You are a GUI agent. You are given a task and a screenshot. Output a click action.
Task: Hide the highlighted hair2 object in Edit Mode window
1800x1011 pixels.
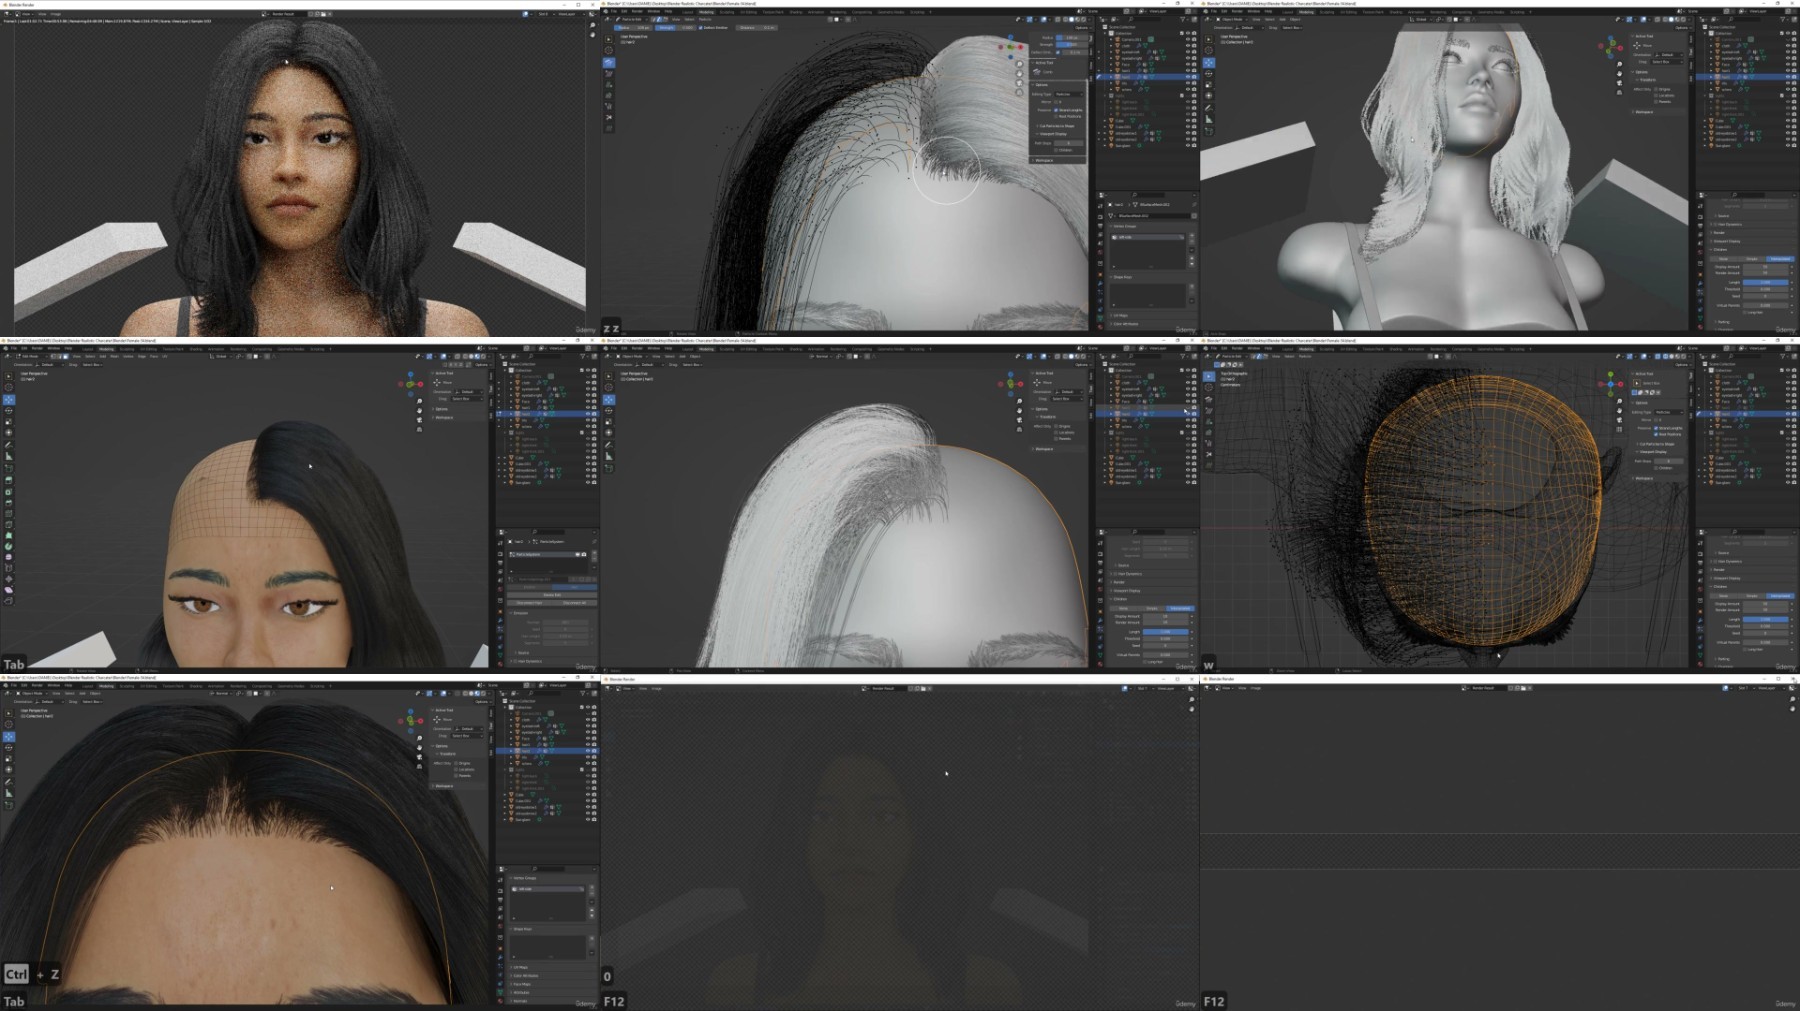(587, 414)
